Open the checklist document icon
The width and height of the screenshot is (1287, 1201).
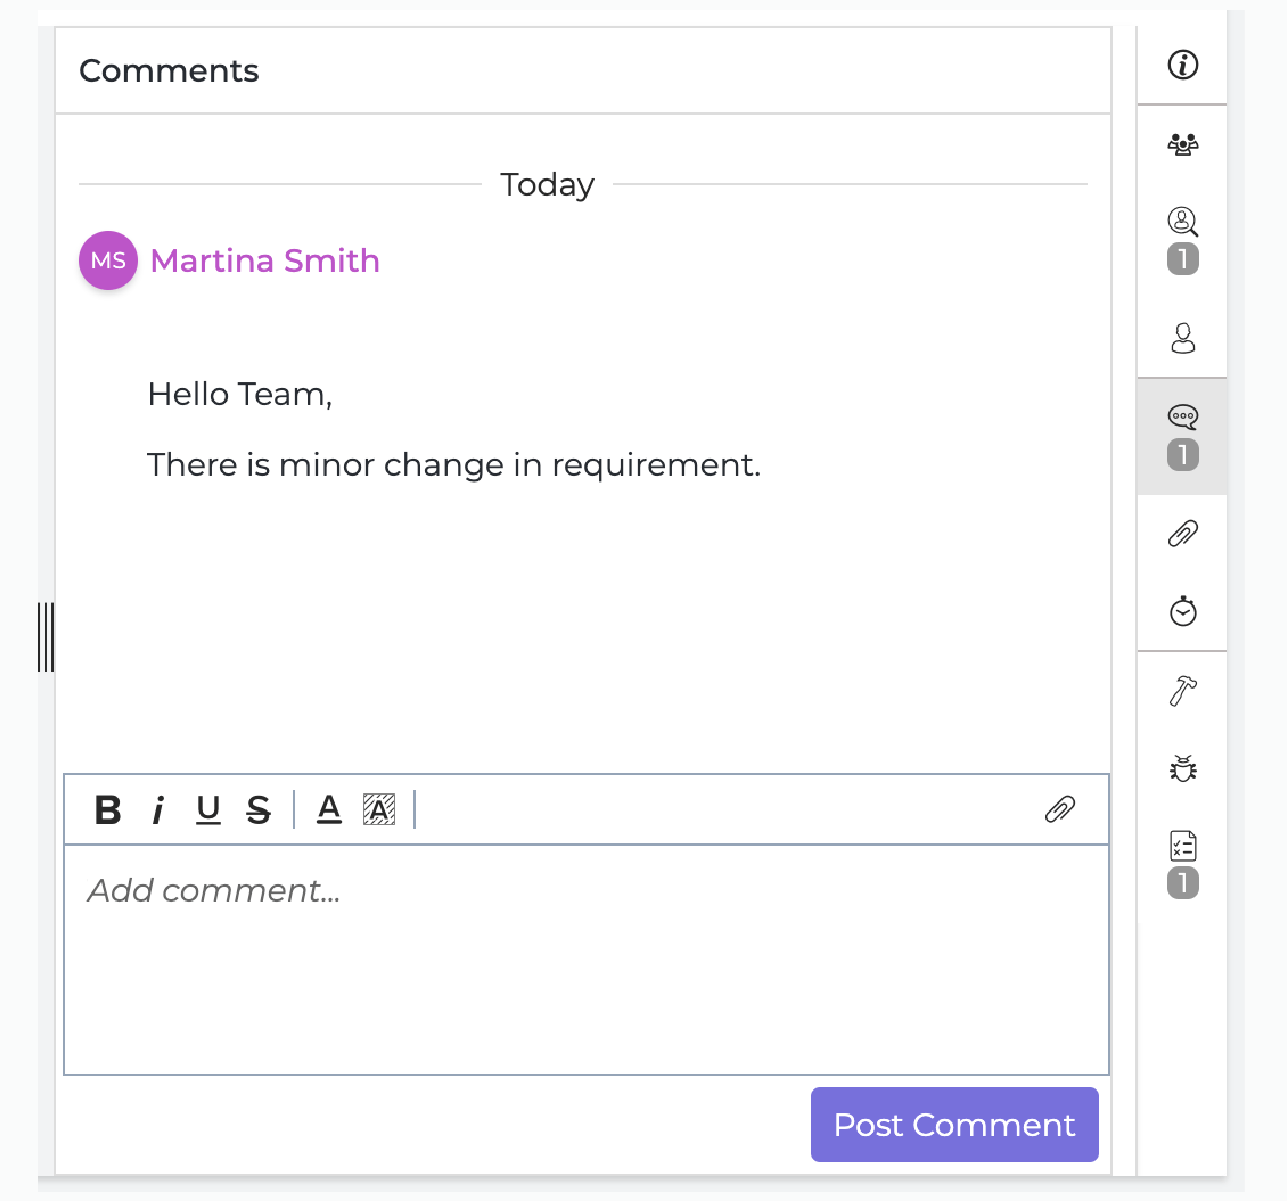pos(1183,846)
